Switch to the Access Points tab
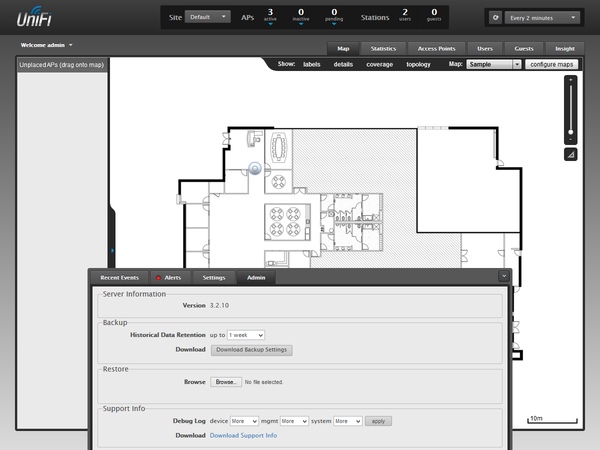The width and height of the screenshot is (600, 450). pyautogui.click(x=436, y=49)
